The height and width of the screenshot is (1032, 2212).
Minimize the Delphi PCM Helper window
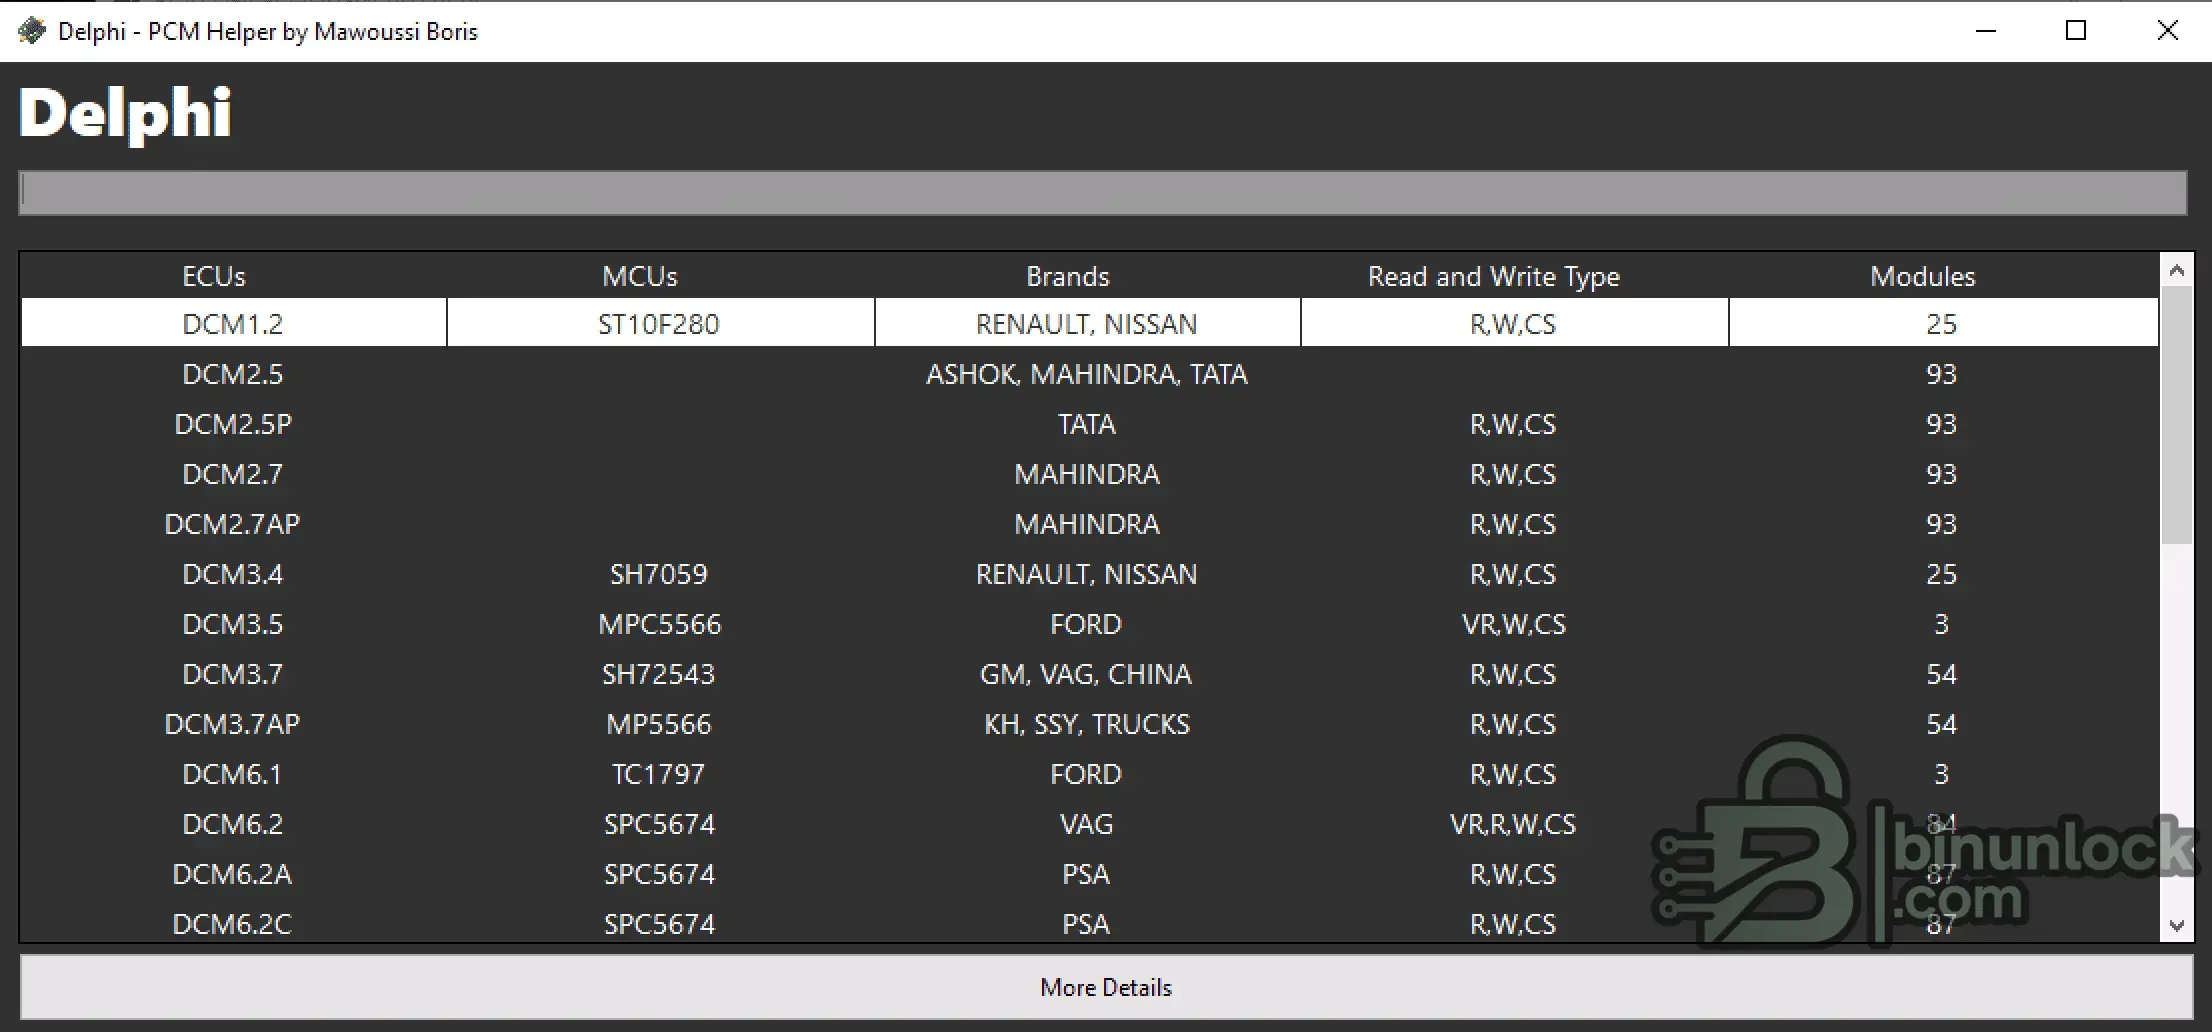click(1986, 31)
